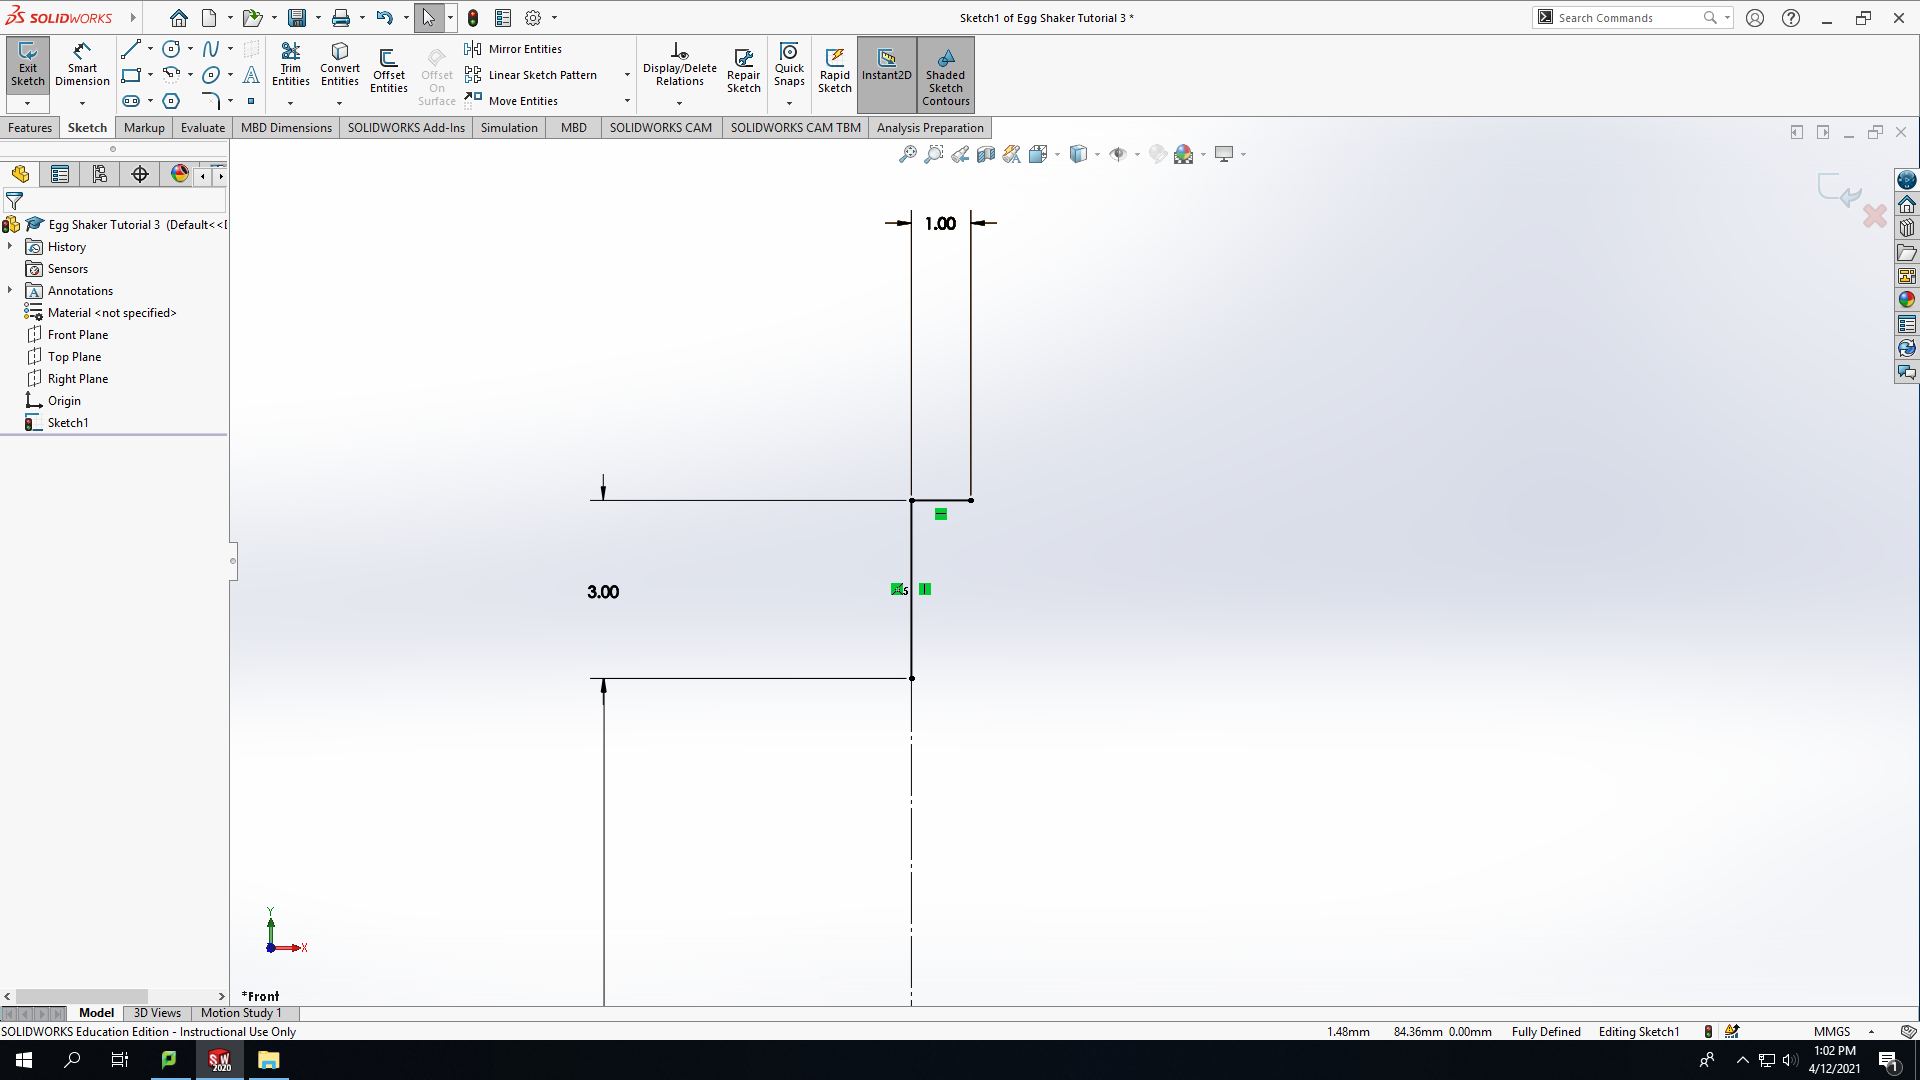Choose the Circle sketch tool

pos(171,48)
